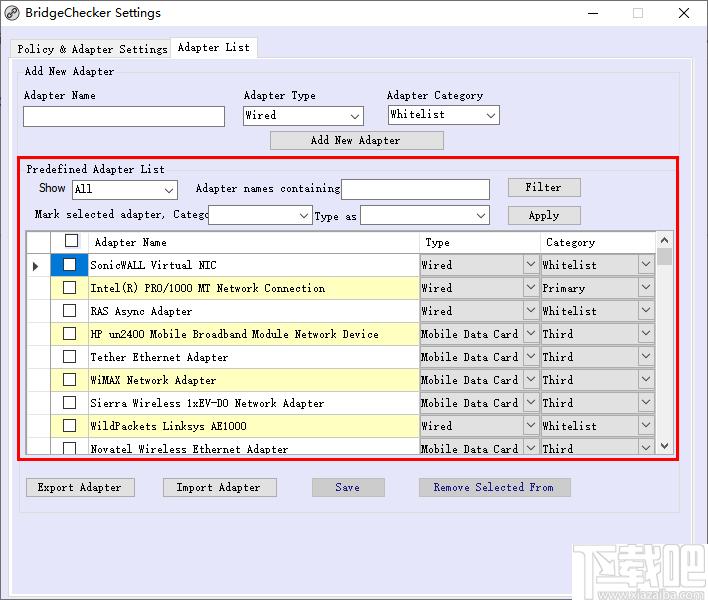Toggle the select-all checkbox in table header
Image resolution: width=708 pixels, height=600 pixels.
click(x=71, y=241)
